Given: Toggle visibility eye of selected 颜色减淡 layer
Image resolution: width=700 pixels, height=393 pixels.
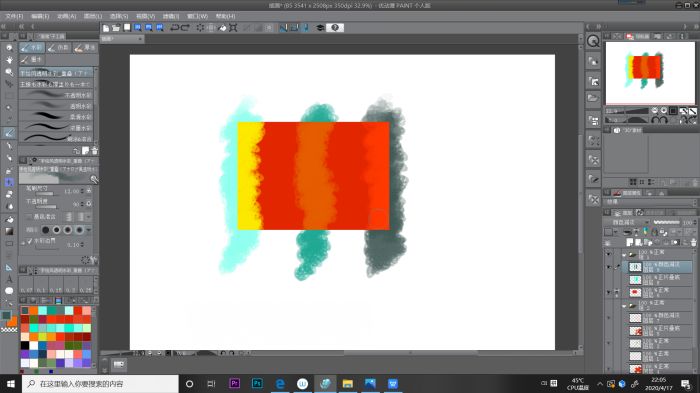Looking at the screenshot, I should [x=608, y=267].
